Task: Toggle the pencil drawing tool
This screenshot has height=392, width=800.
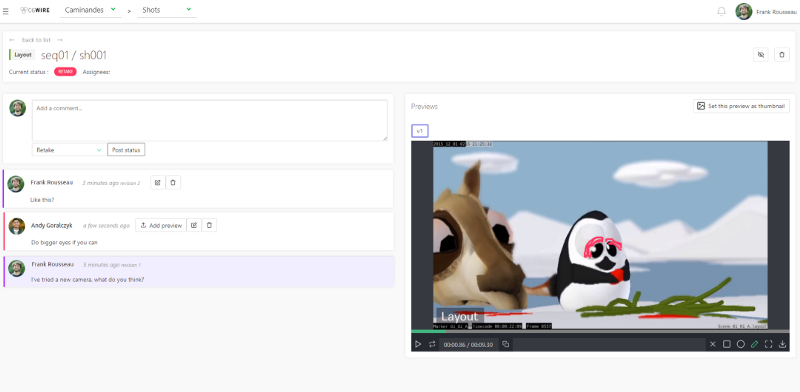Action: coord(755,345)
